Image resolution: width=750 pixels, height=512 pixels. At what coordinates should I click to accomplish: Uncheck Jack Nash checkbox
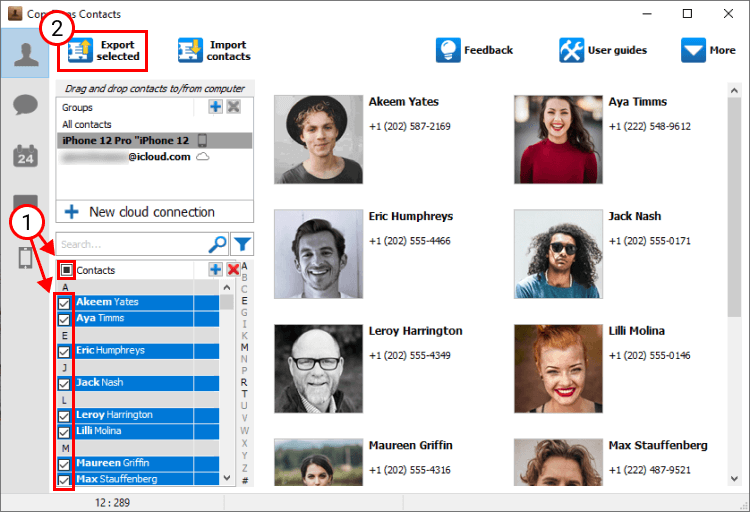coord(64,384)
